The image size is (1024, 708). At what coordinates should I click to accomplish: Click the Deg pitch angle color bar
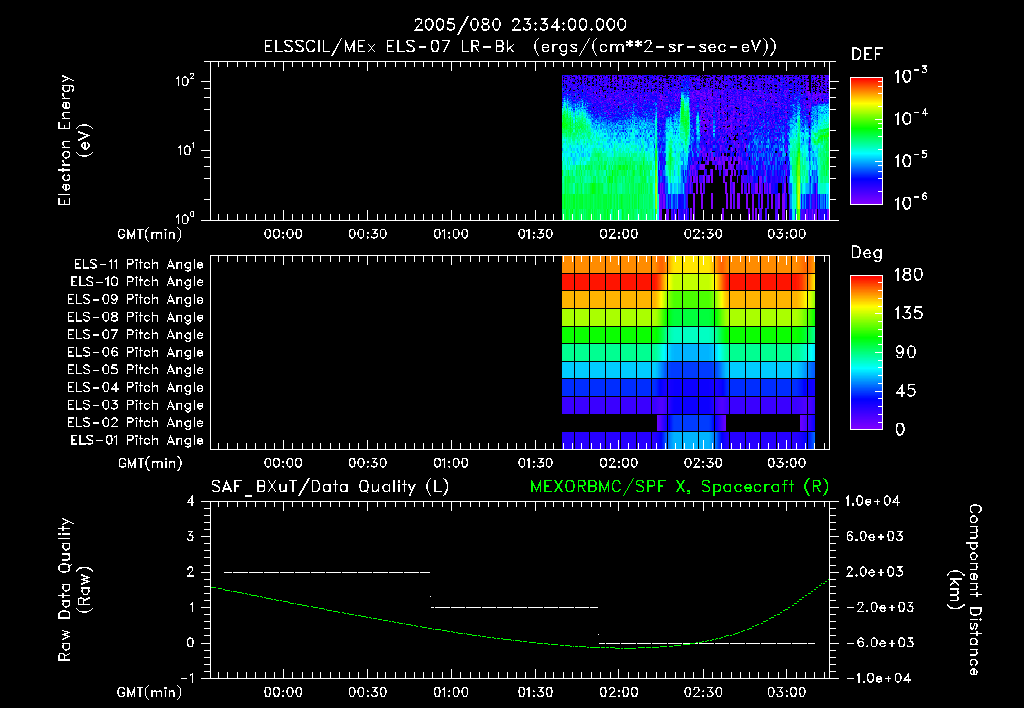coord(866,353)
